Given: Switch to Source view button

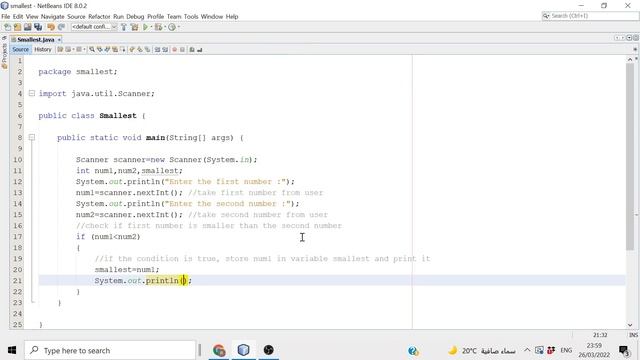Looking at the screenshot, I should pyautogui.click(x=20, y=49).
